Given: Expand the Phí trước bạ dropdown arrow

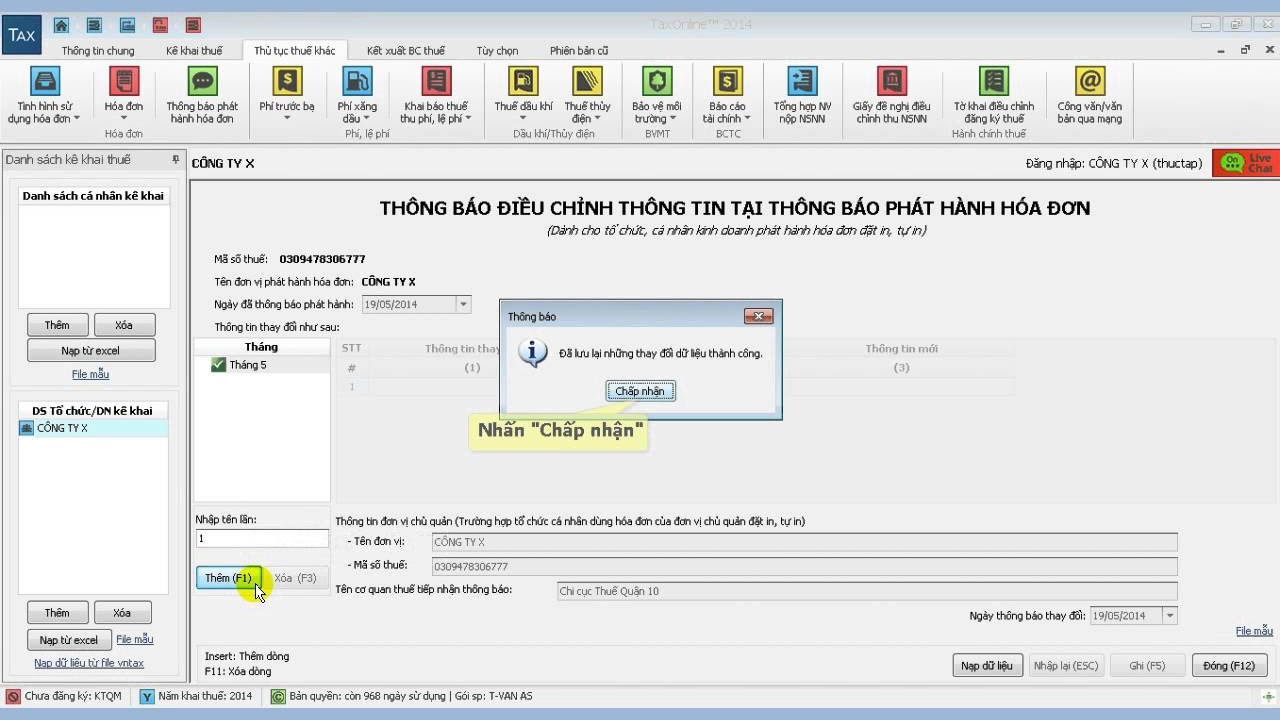Looking at the screenshot, I should tap(287, 118).
